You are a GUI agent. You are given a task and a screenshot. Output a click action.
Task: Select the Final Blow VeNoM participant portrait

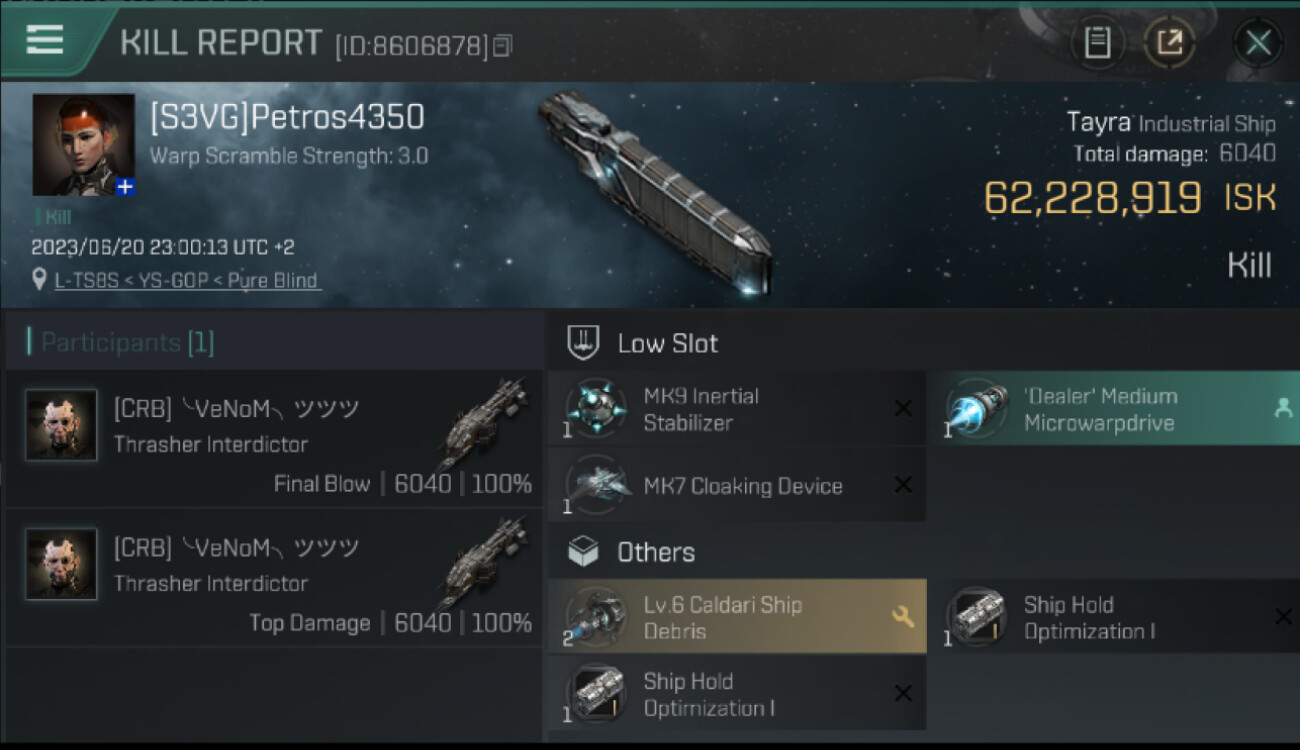(61, 425)
